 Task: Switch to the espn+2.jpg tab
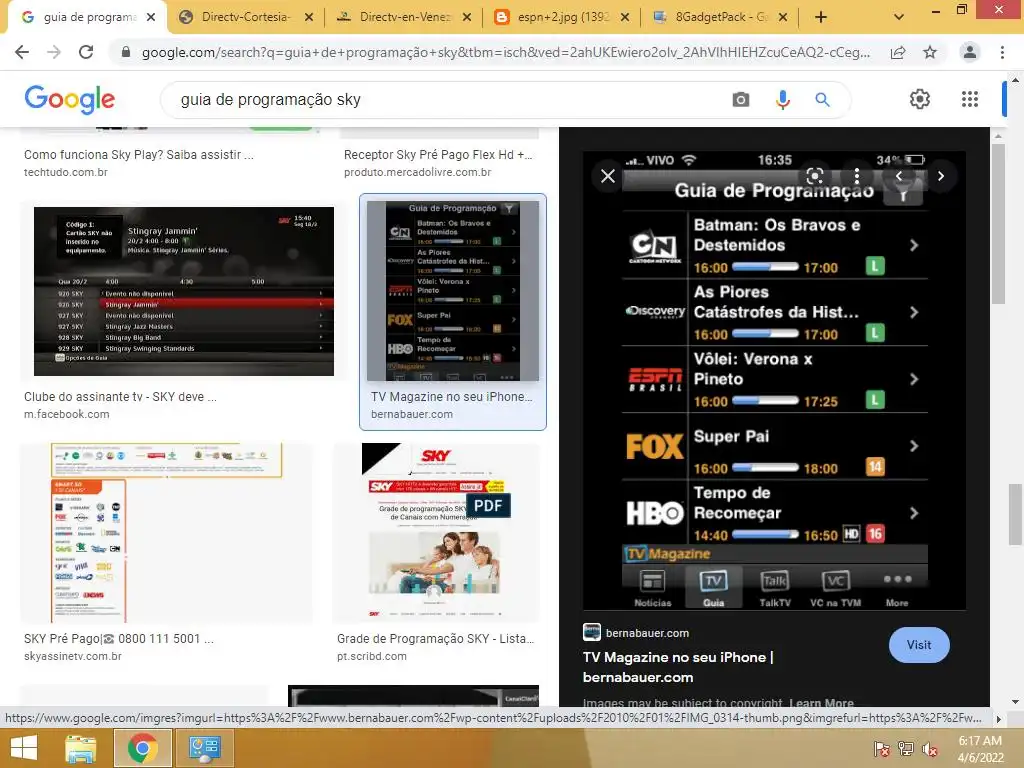point(563,17)
